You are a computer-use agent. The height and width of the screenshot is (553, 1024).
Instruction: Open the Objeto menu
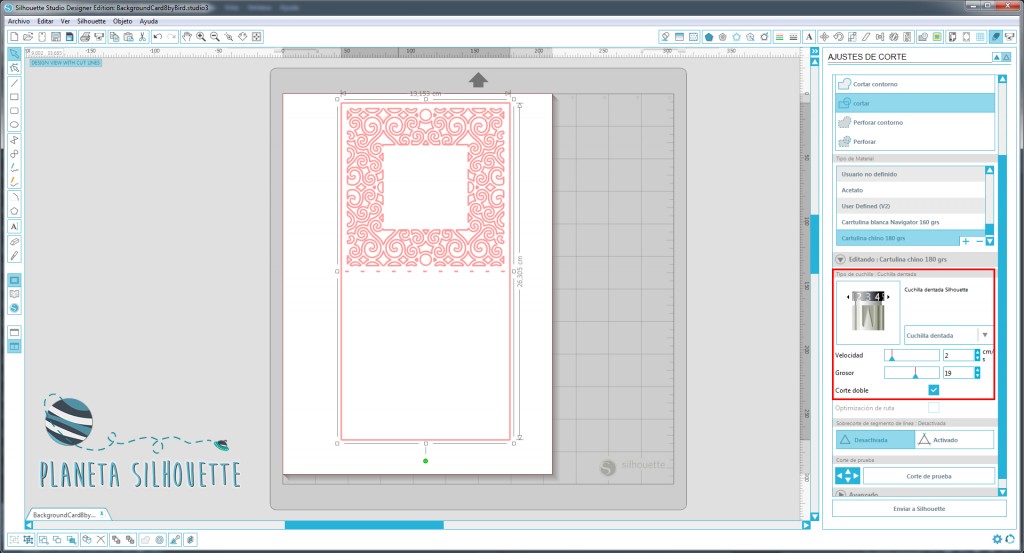[x=122, y=21]
